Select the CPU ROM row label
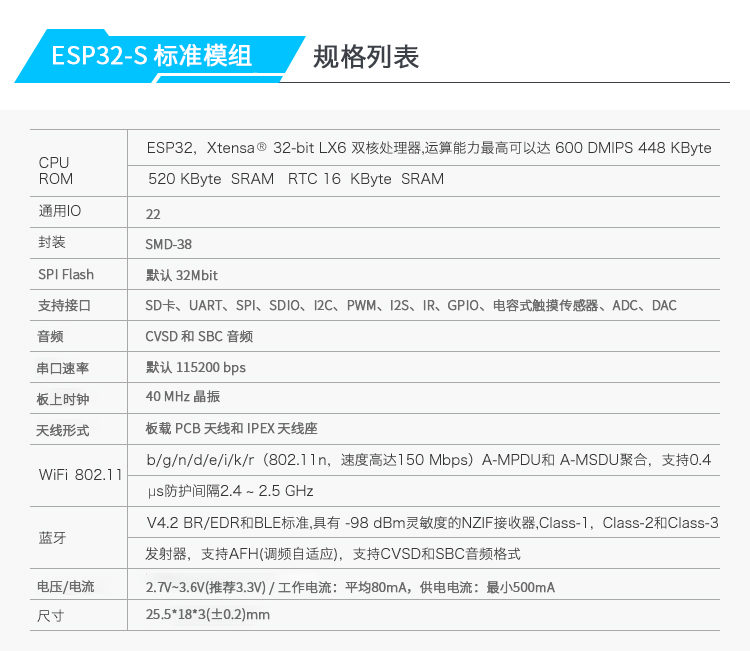Screen dimensions: 750x651 tap(55, 171)
